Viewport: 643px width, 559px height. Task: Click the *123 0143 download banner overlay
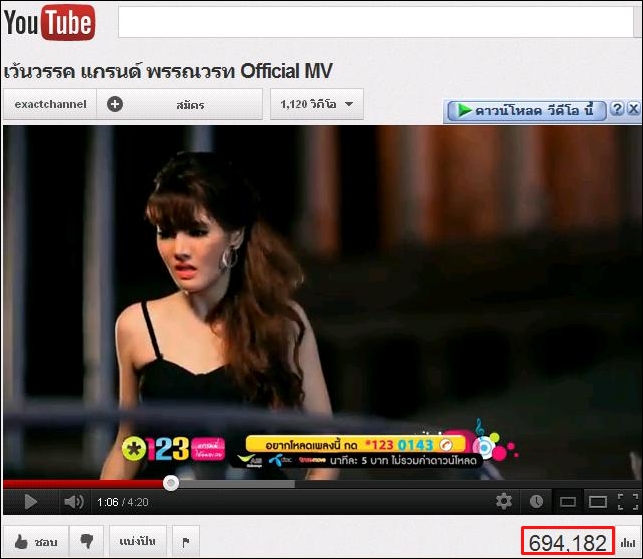pos(355,445)
